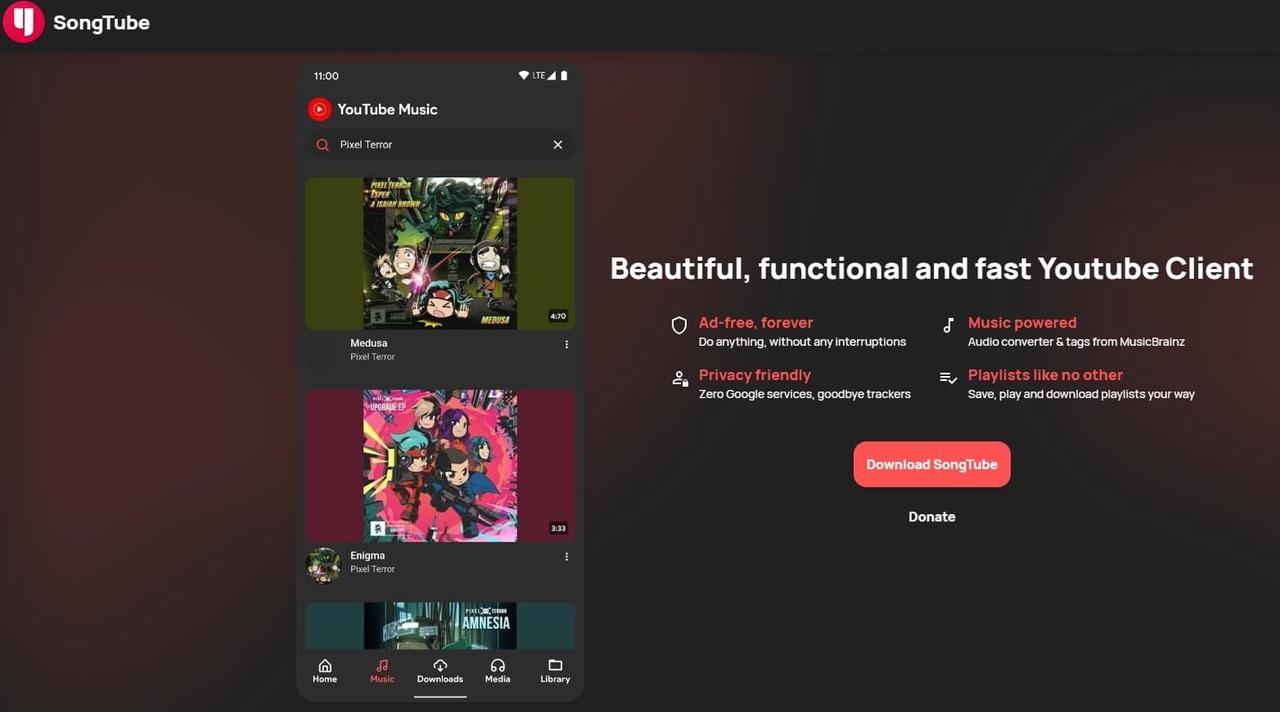Click the Music powered note icon

(947, 325)
